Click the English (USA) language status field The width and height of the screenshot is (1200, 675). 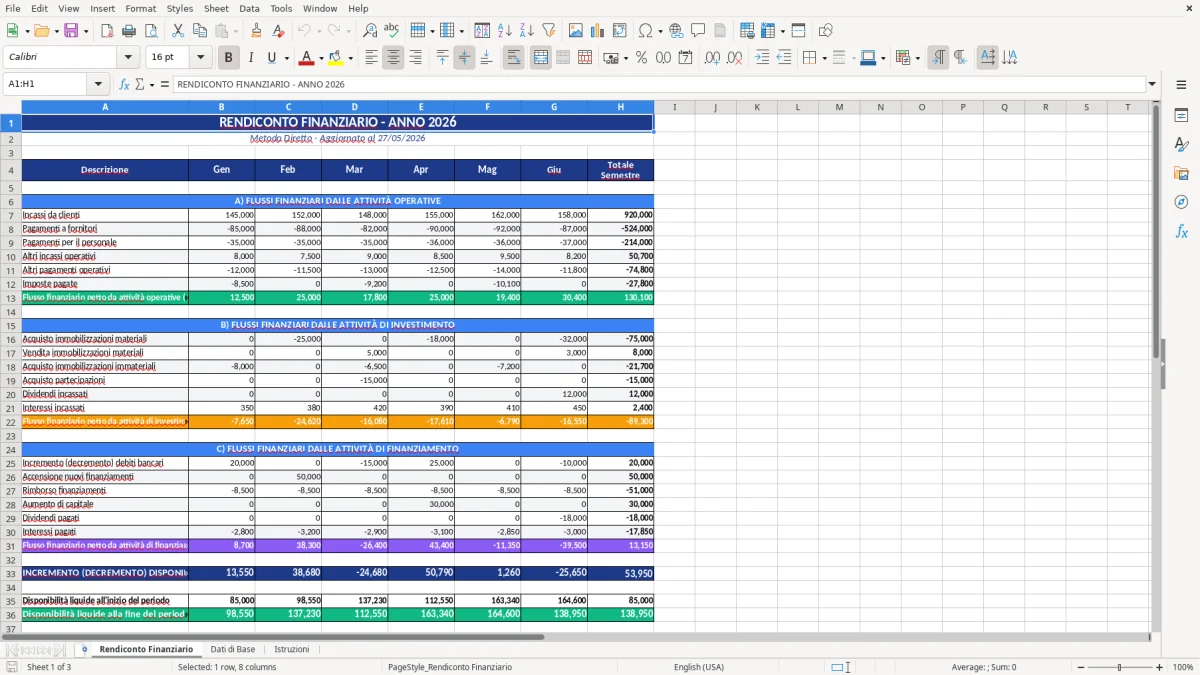tap(699, 667)
